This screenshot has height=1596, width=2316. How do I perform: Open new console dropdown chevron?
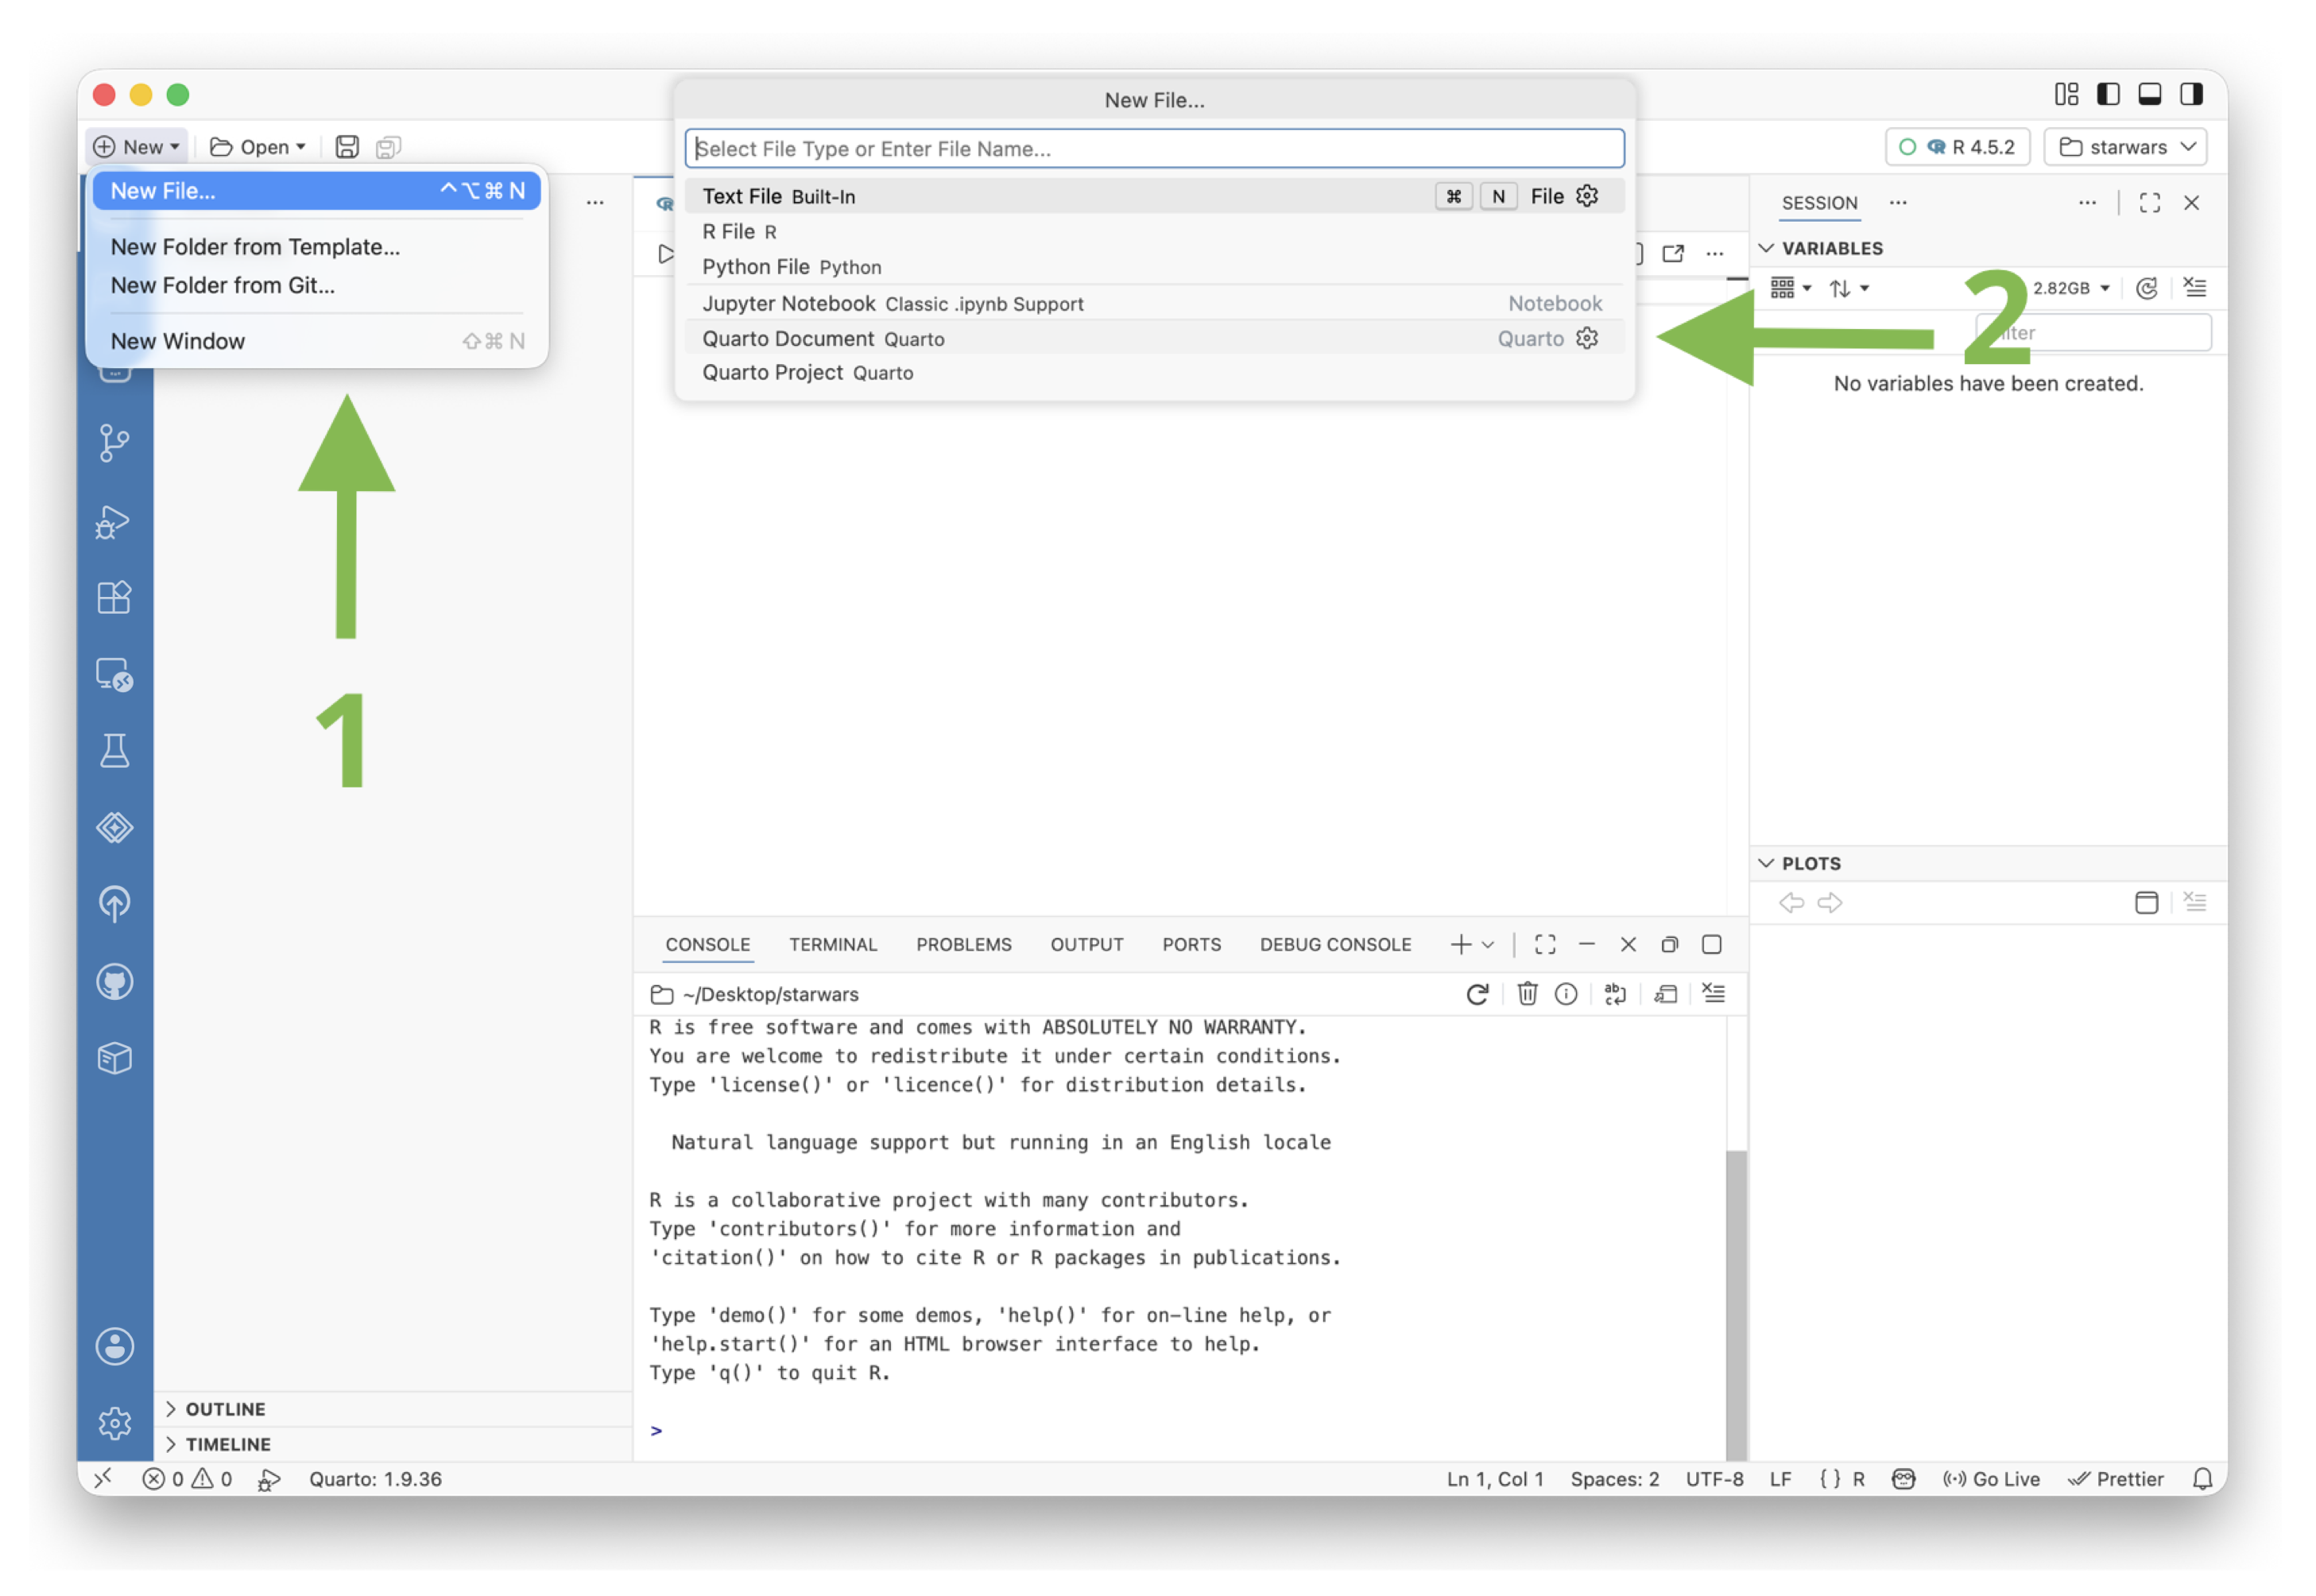(x=1488, y=945)
